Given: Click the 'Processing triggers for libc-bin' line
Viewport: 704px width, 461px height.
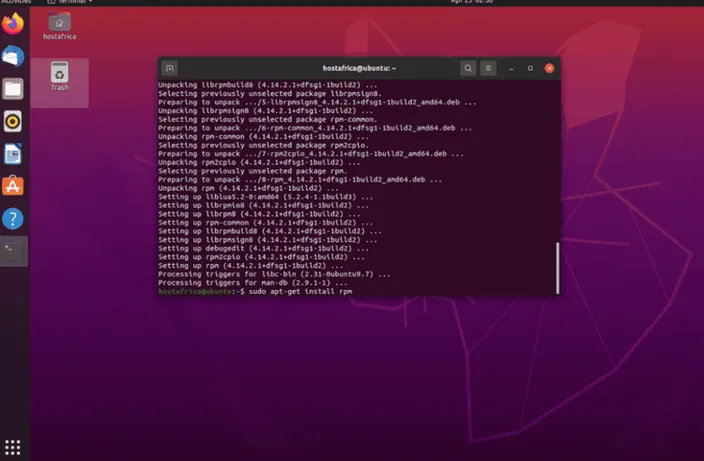Looking at the screenshot, I should point(274,274).
